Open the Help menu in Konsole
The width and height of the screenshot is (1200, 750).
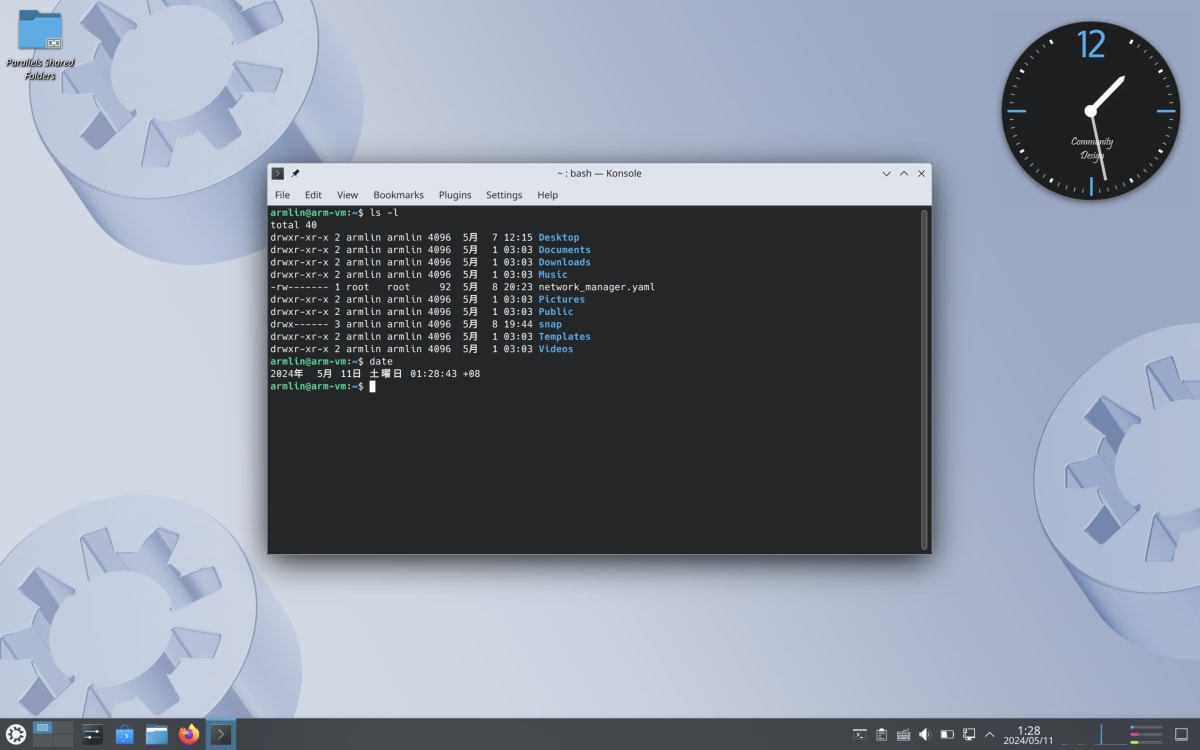coord(547,195)
